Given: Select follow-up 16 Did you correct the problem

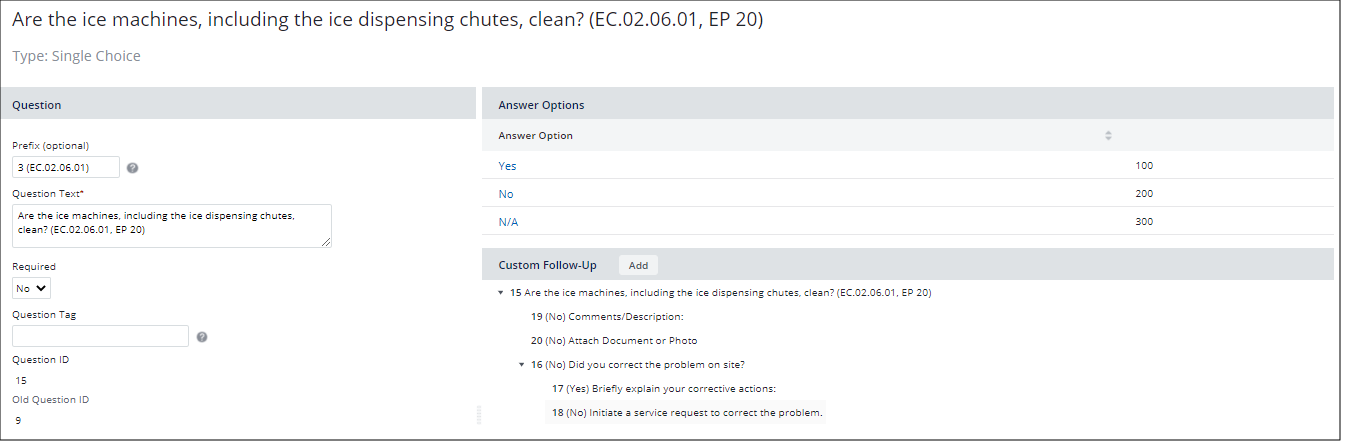Looking at the screenshot, I should pyautogui.click(x=638, y=364).
